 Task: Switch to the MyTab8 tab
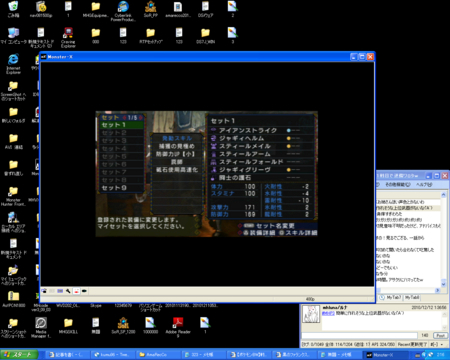click(412, 297)
